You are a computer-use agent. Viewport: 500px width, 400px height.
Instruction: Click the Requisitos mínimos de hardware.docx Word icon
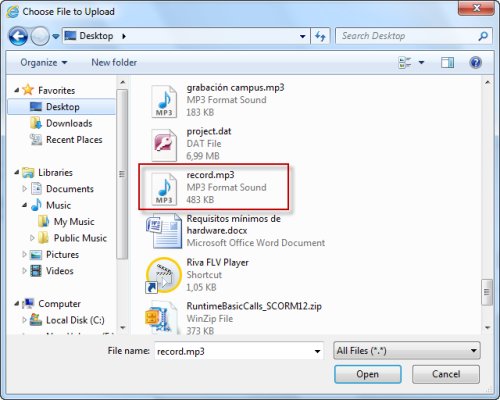pyautogui.click(x=164, y=232)
